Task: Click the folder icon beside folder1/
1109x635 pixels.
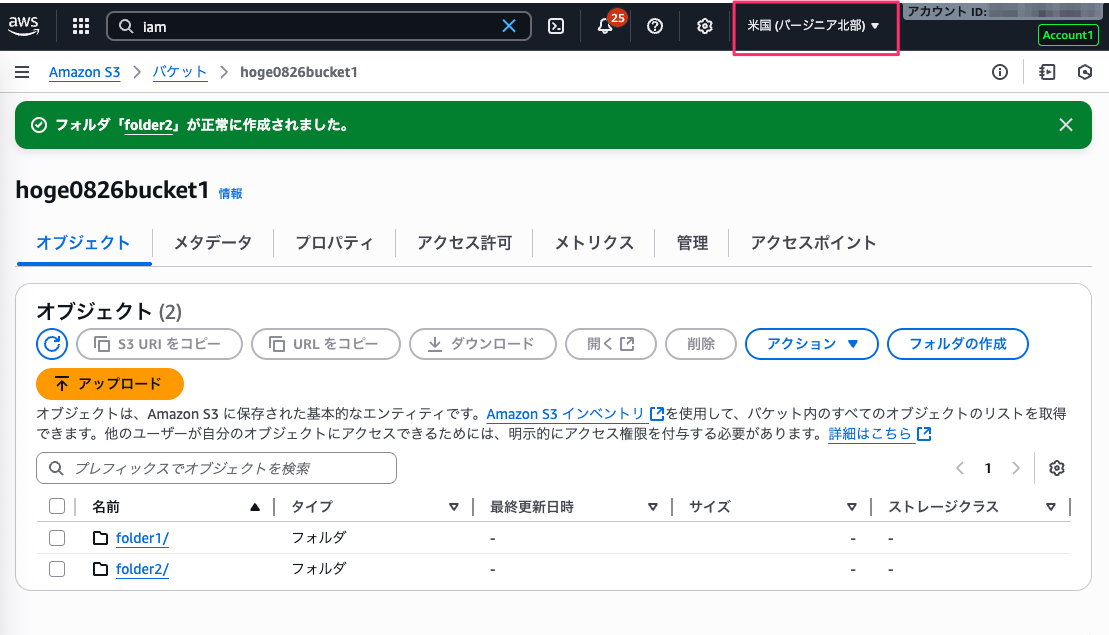Action: click(100, 538)
